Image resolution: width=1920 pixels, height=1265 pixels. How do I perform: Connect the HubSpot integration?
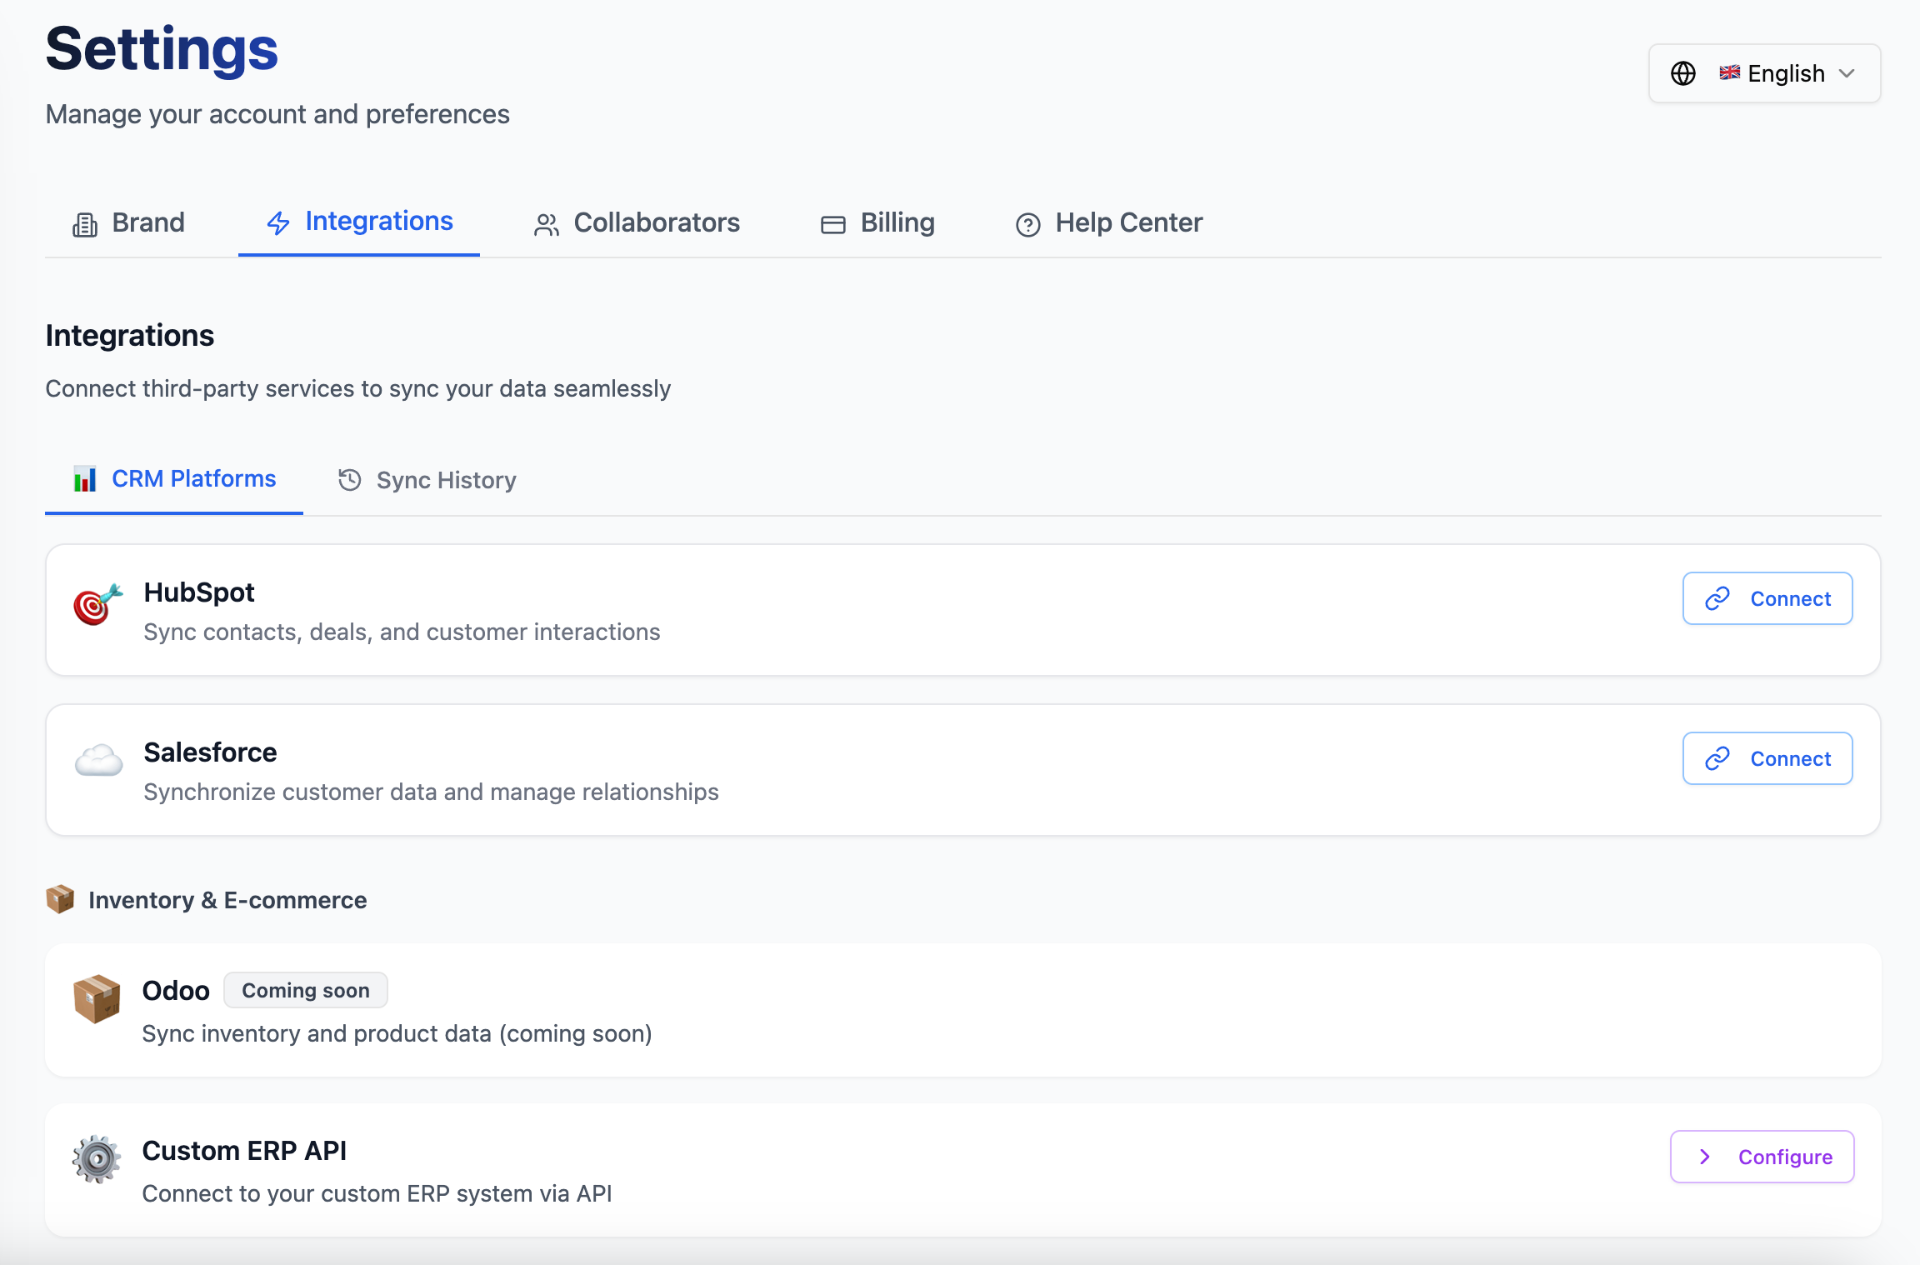[x=1767, y=598]
